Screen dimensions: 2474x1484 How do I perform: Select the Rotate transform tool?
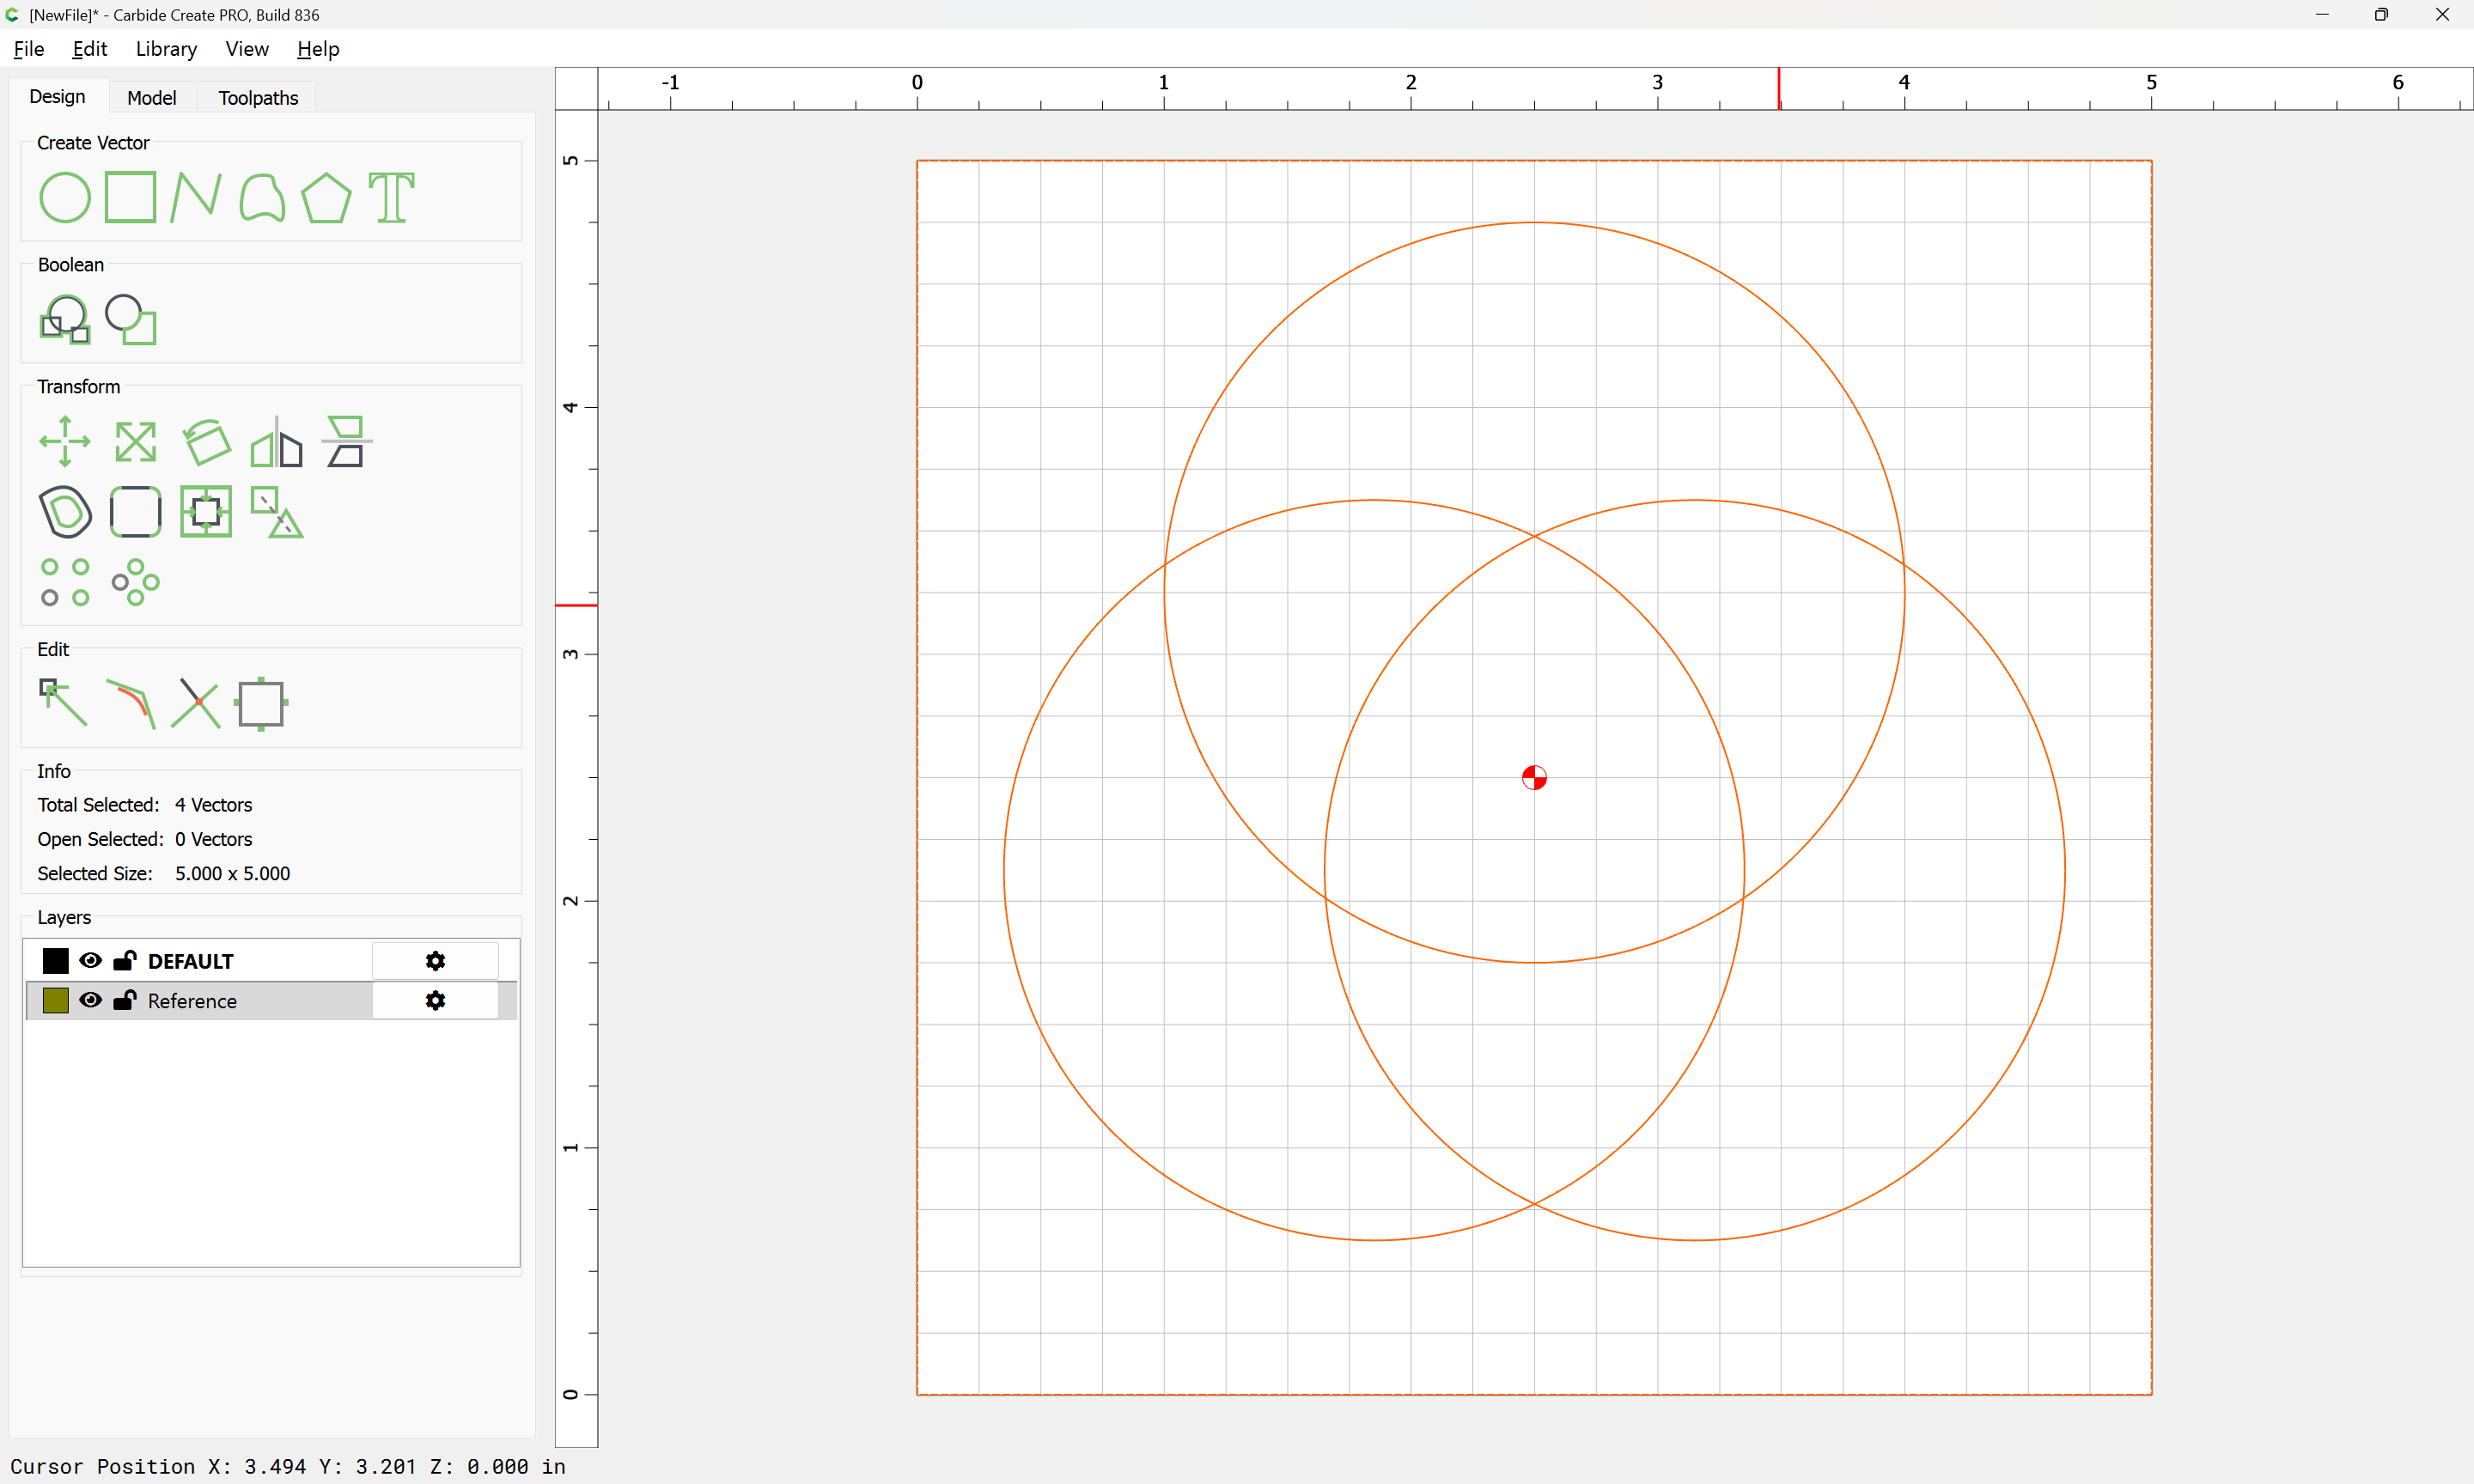pos(207,441)
